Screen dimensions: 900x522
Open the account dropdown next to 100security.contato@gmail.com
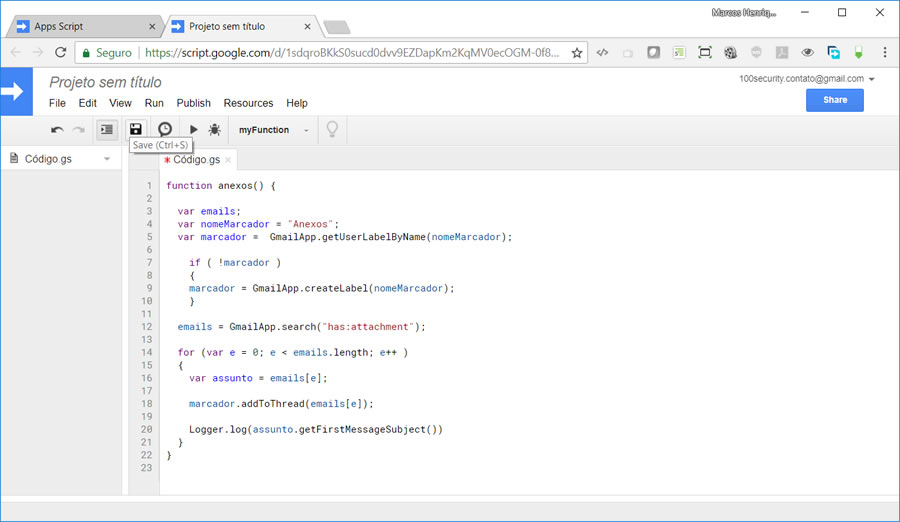(871, 79)
